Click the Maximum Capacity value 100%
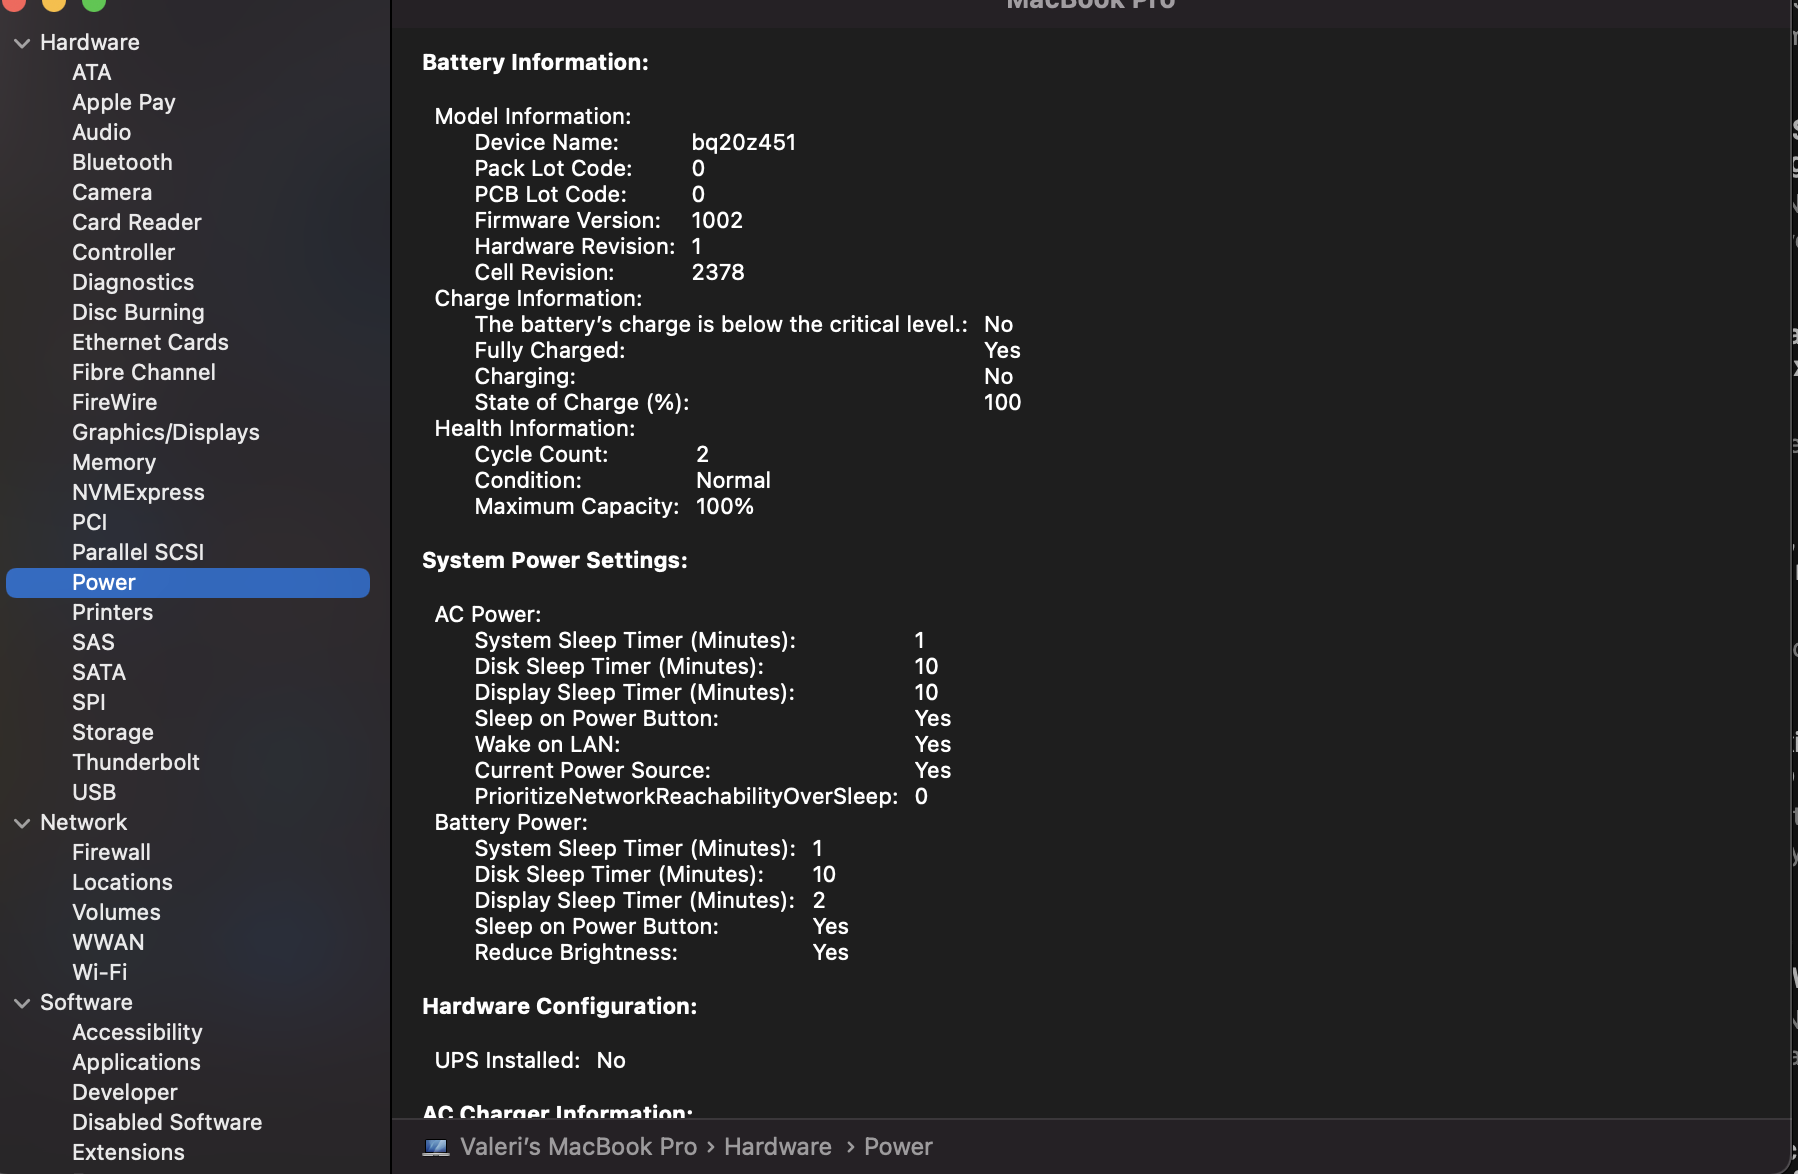Image resolution: width=1798 pixels, height=1174 pixels. coord(725,506)
